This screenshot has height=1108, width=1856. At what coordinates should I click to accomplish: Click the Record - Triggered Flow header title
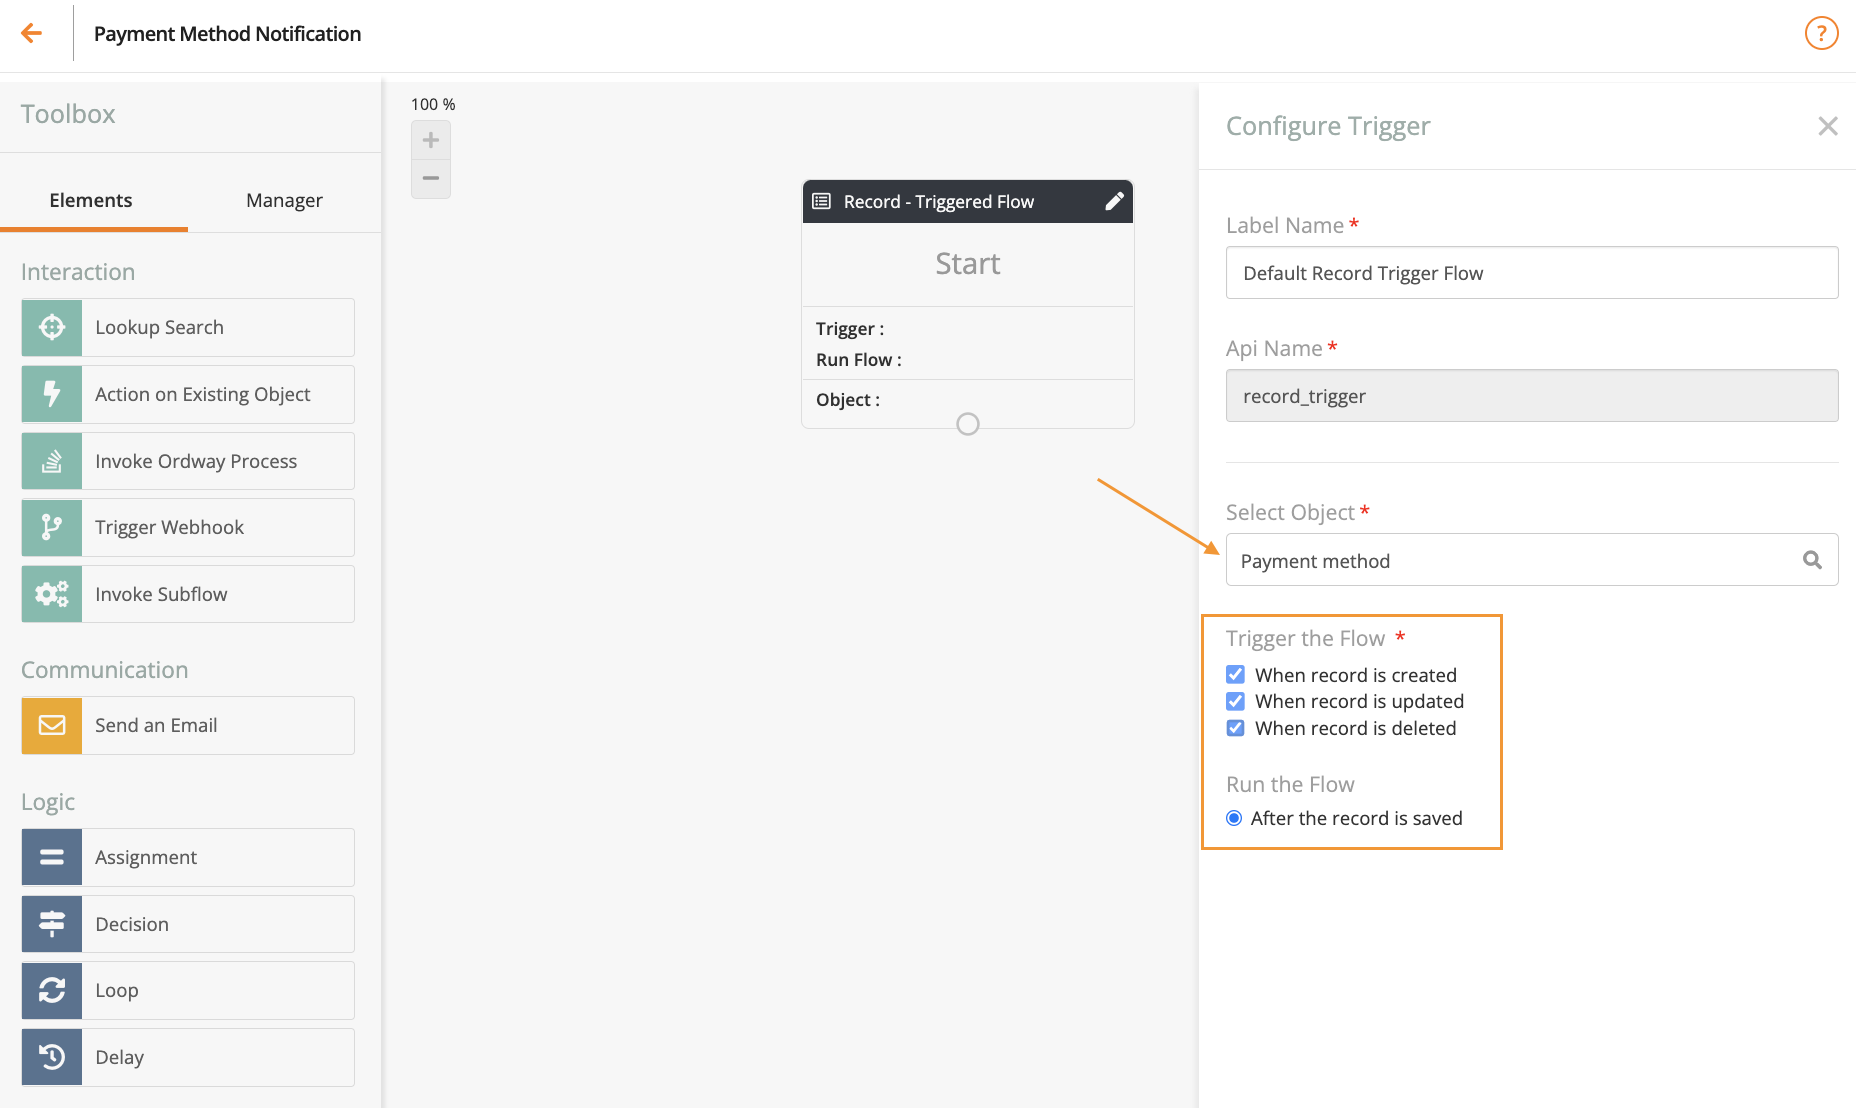click(939, 201)
